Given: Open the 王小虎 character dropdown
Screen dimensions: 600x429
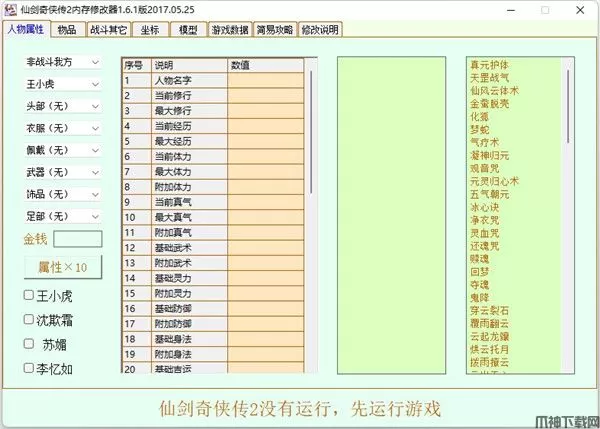Looking at the screenshot, I should [63, 84].
